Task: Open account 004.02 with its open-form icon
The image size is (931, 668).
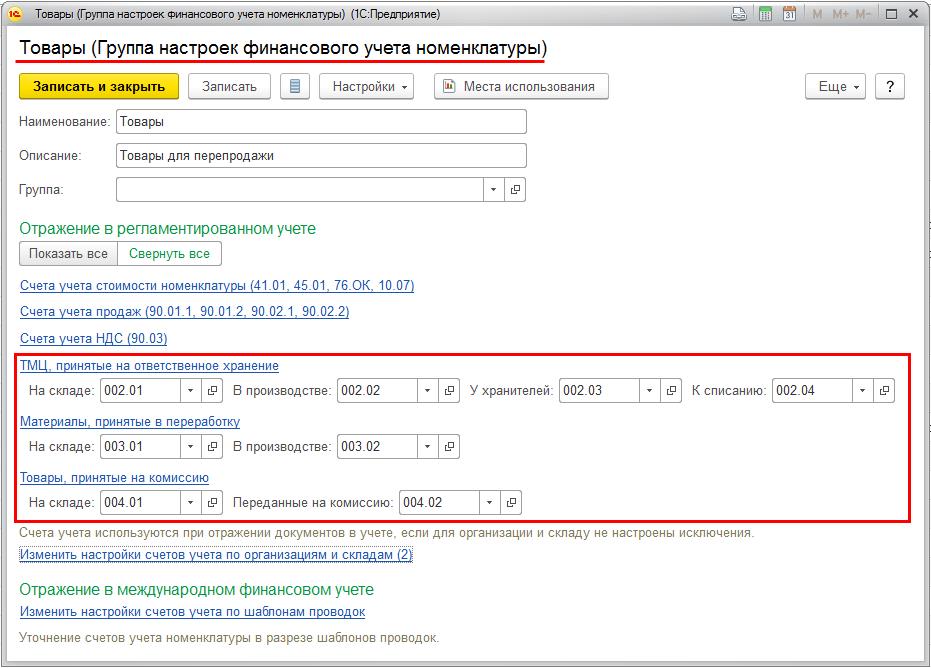Action: (511, 502)
